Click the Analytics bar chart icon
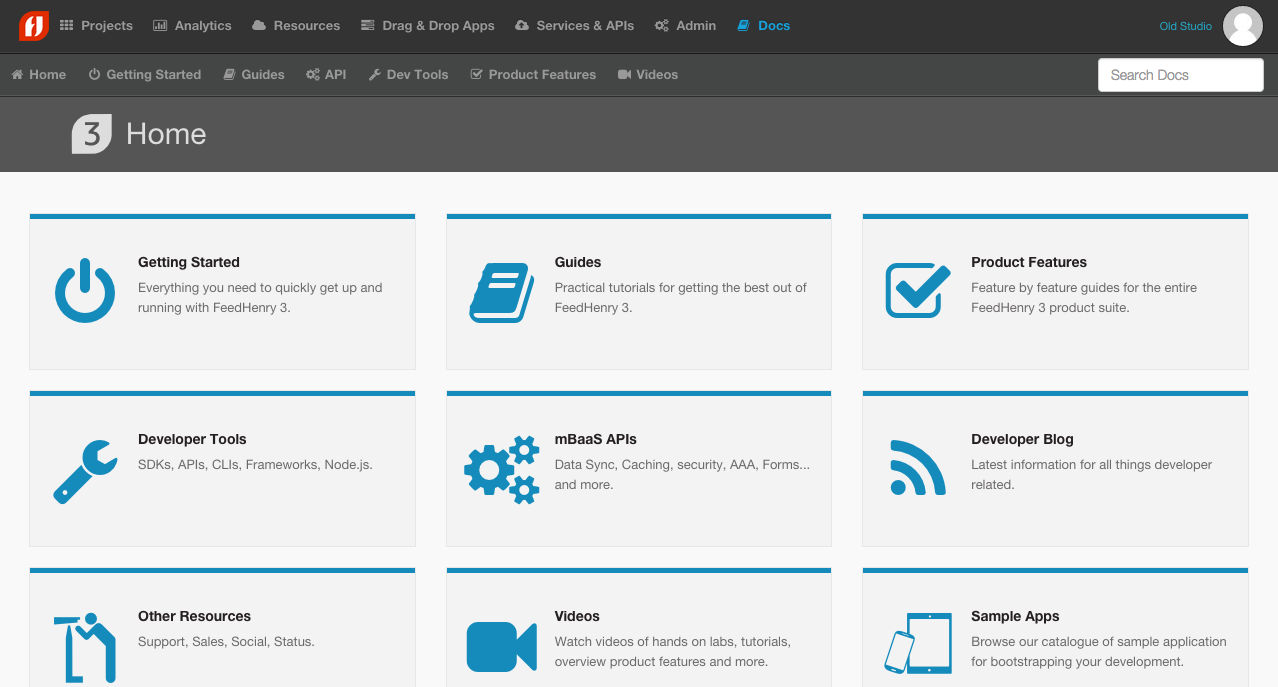Viewport: 1278px width, 687px height. pyautogui.click(x=160, y=26)
